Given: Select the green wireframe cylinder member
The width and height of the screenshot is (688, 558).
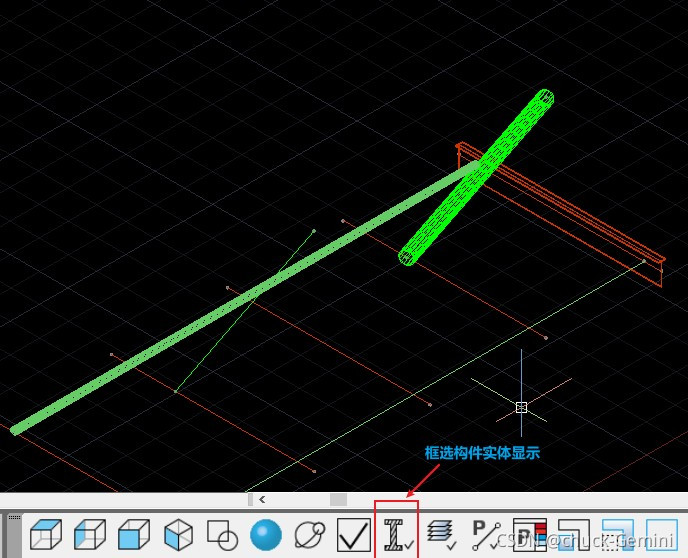Looking at the screenshot, I should tap(475, 178).
